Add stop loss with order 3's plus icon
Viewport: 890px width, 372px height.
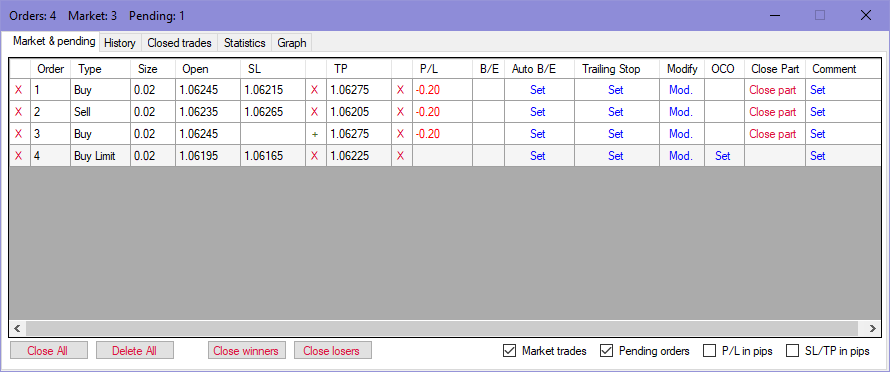pos(315,135)
